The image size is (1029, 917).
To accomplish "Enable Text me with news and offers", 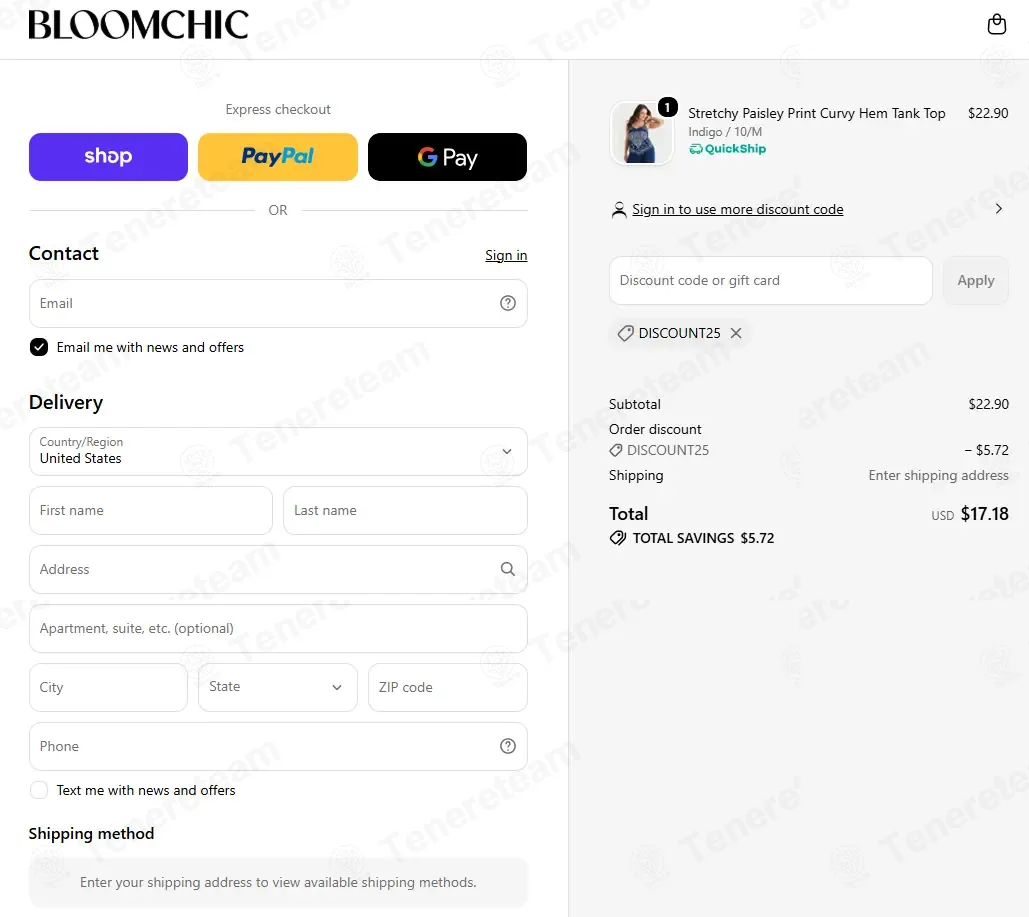I will click(39, 790).
